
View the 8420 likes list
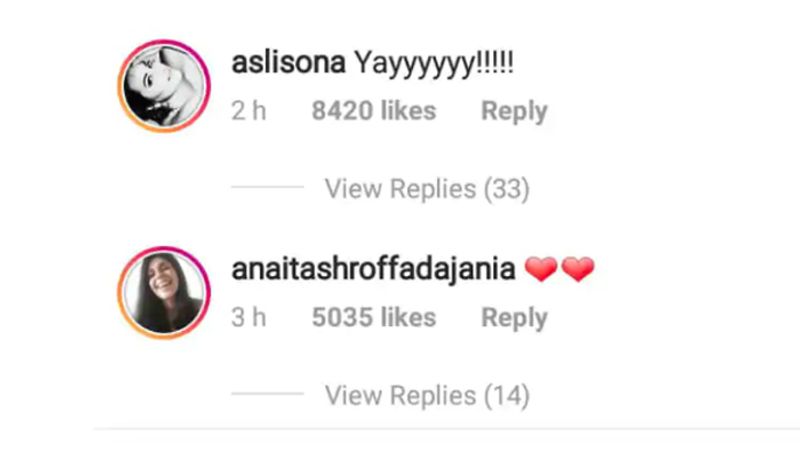374,111
